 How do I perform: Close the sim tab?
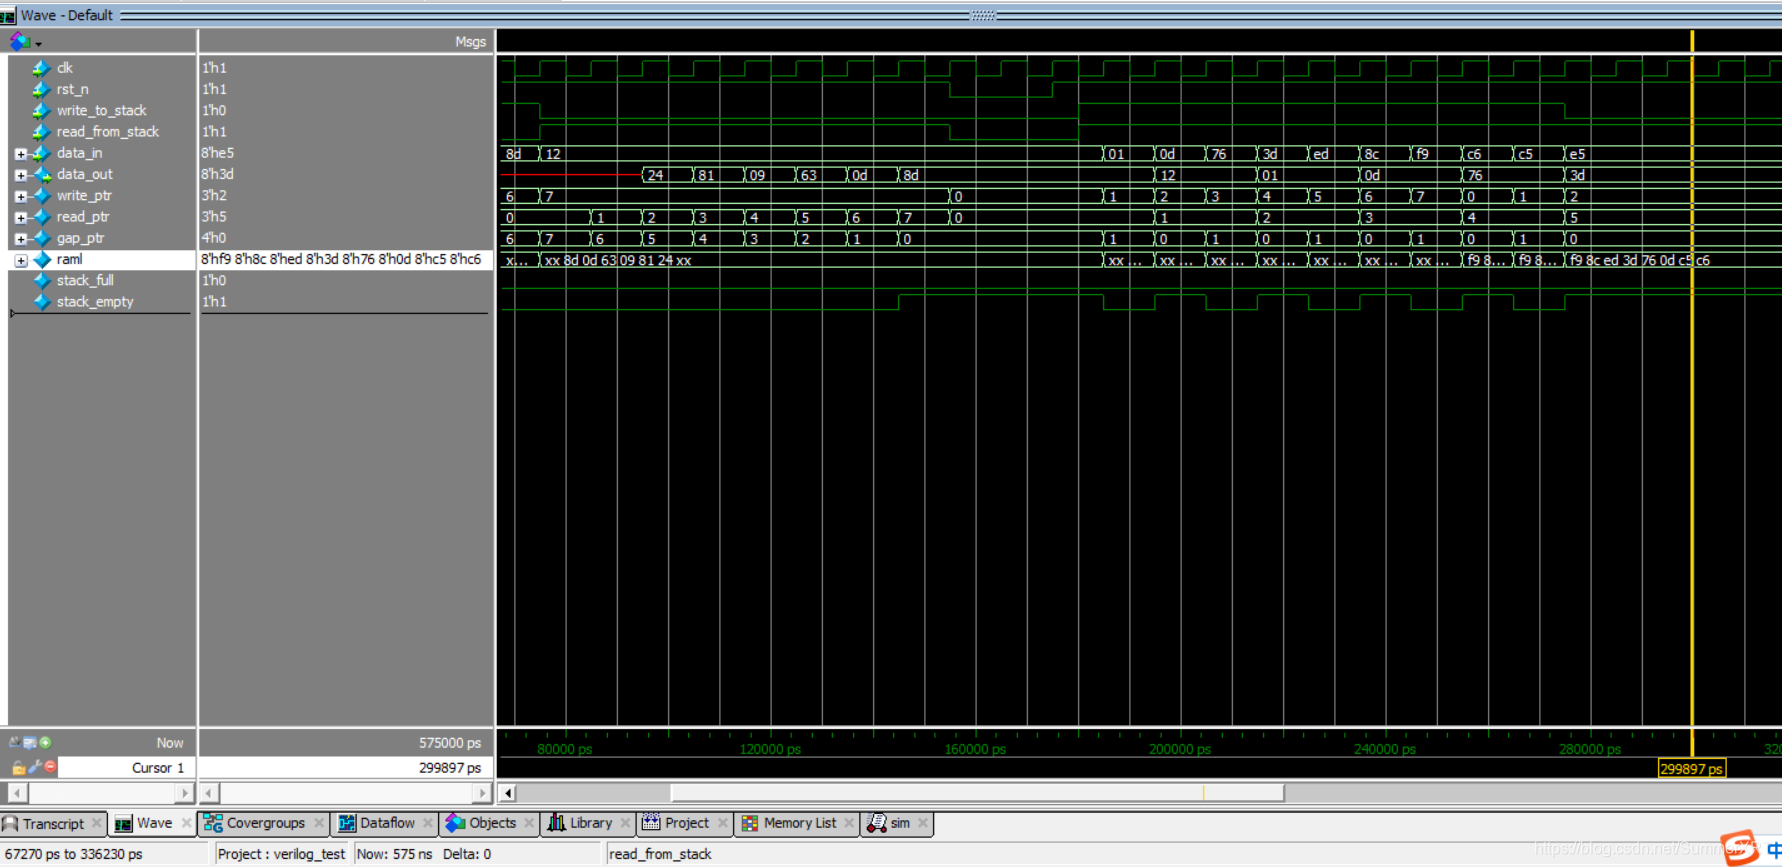click(923, 823)
